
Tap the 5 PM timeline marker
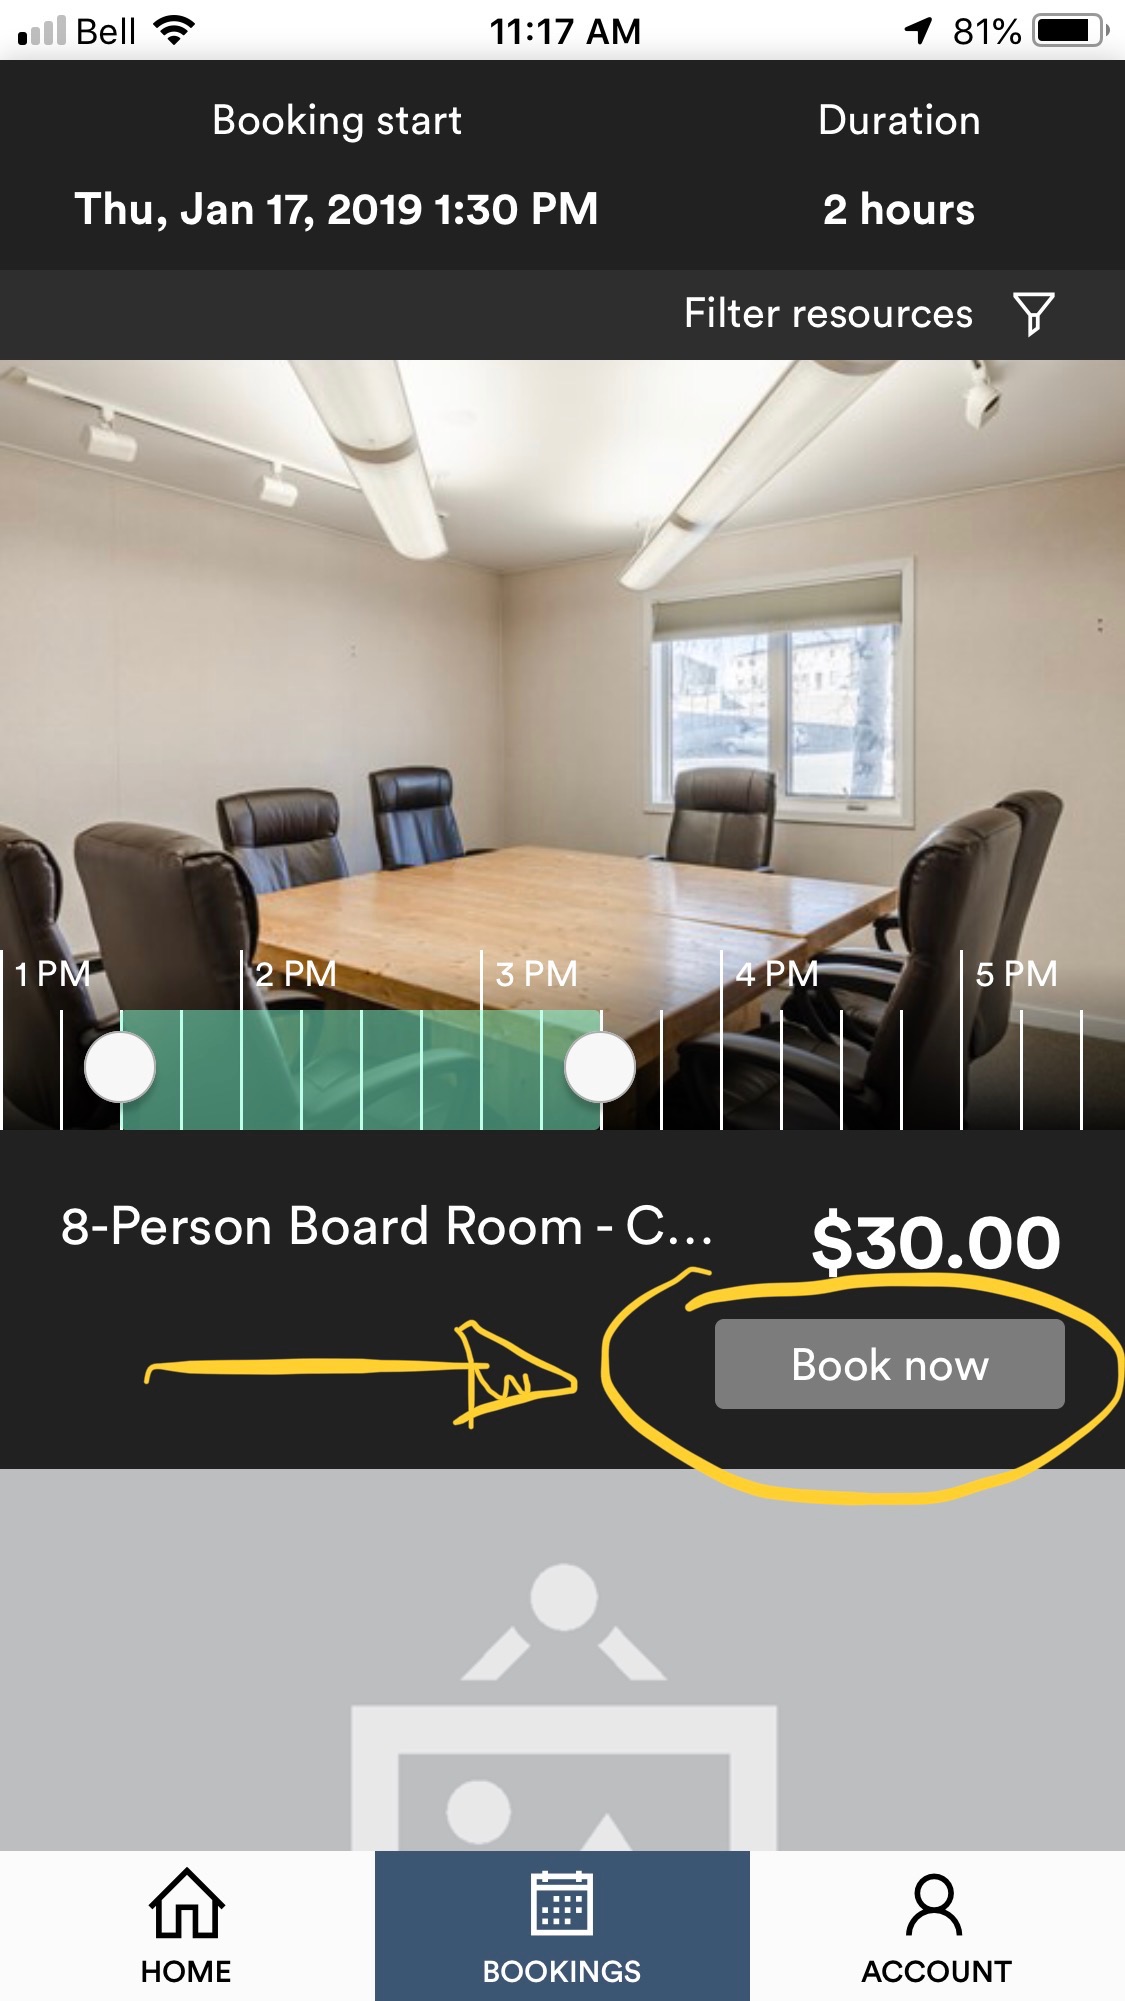pyautogui.click(x=1016, y=973)
